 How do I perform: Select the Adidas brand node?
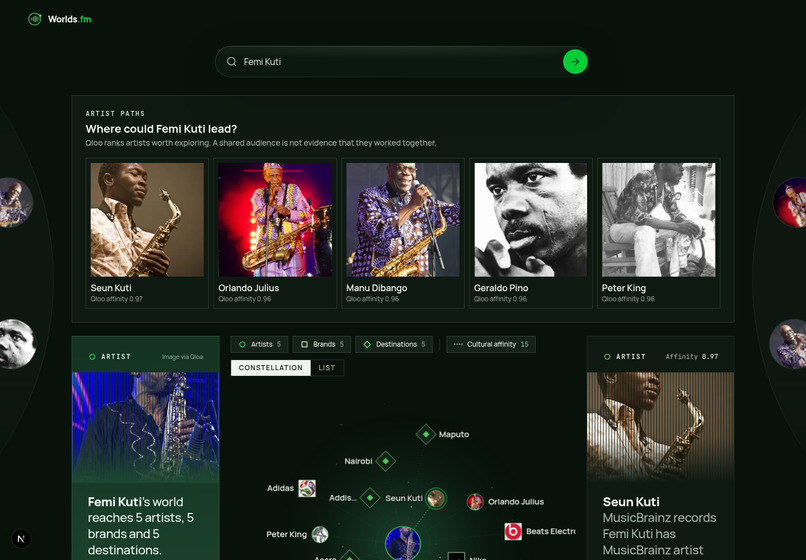point(307,489)
